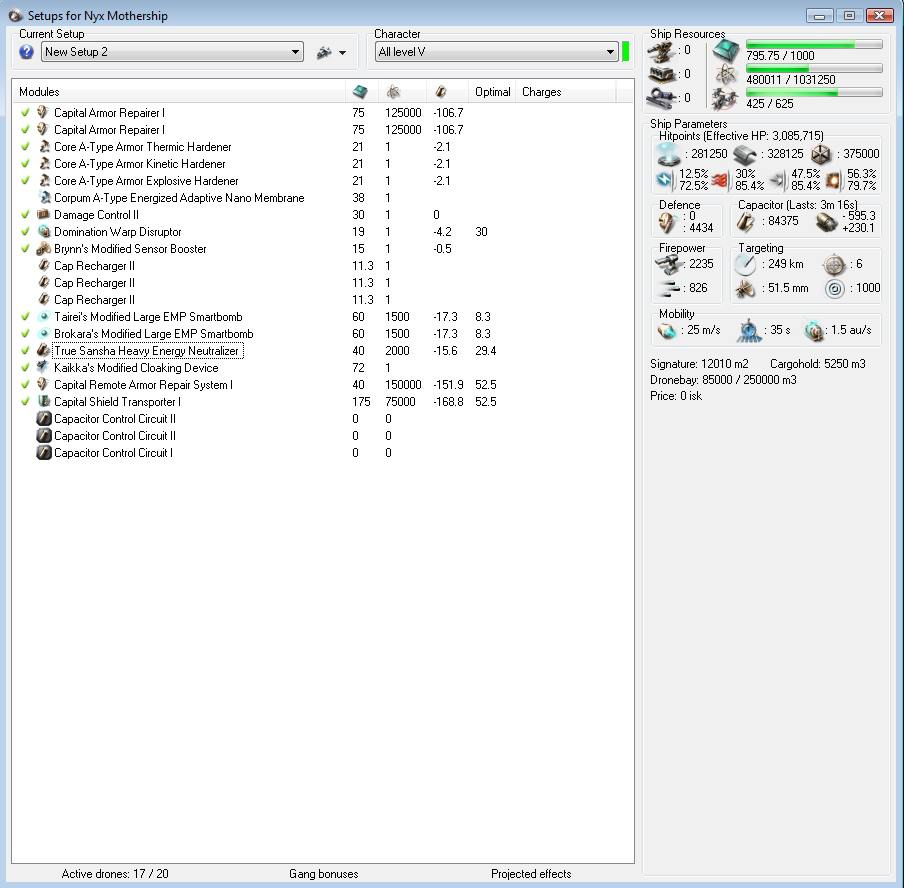Click the calibration bar showing 425 / 625
Screen dimensions: 904x888
pyautogui.click(x=814, y=92)
